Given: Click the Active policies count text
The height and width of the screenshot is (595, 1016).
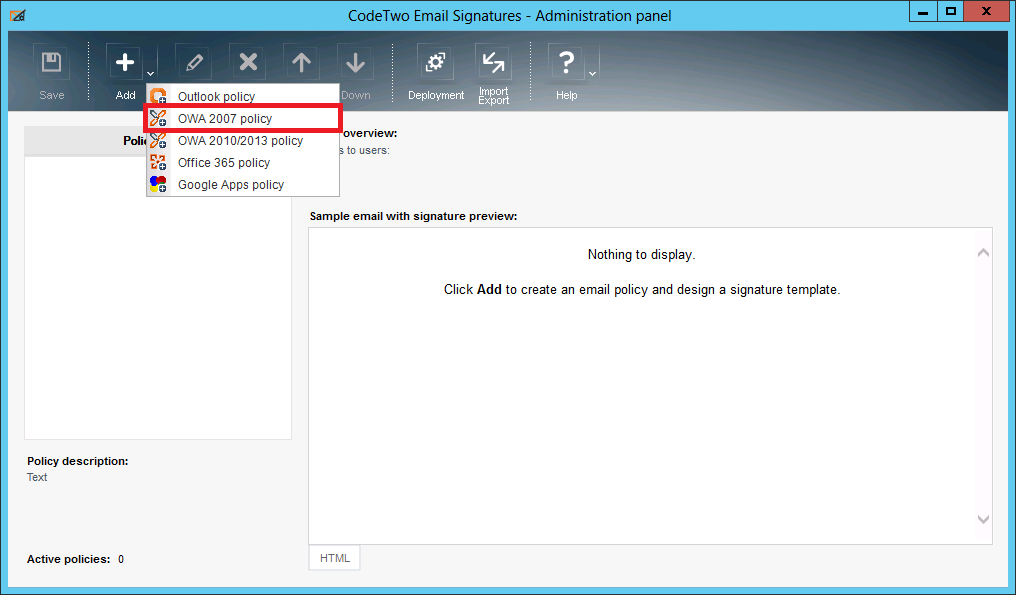Looking at the screenshot, I should [75, 559].
